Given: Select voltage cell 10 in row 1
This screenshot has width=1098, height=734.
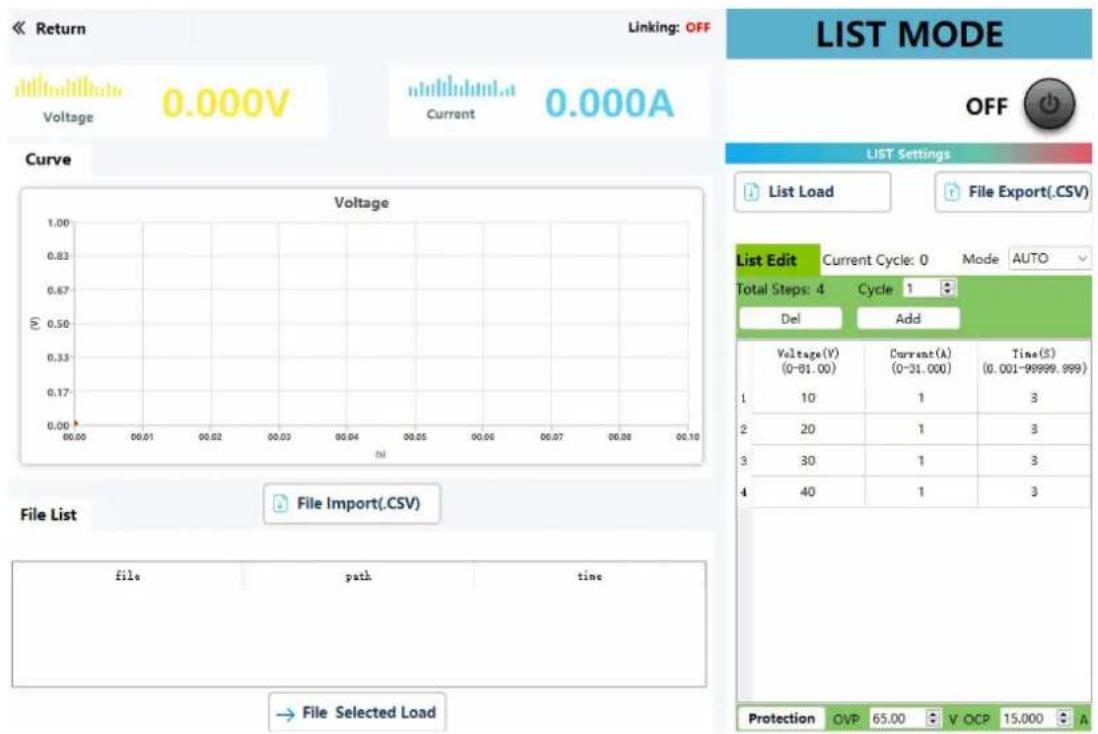Looking at the screenshot, I should coord(808,398).
